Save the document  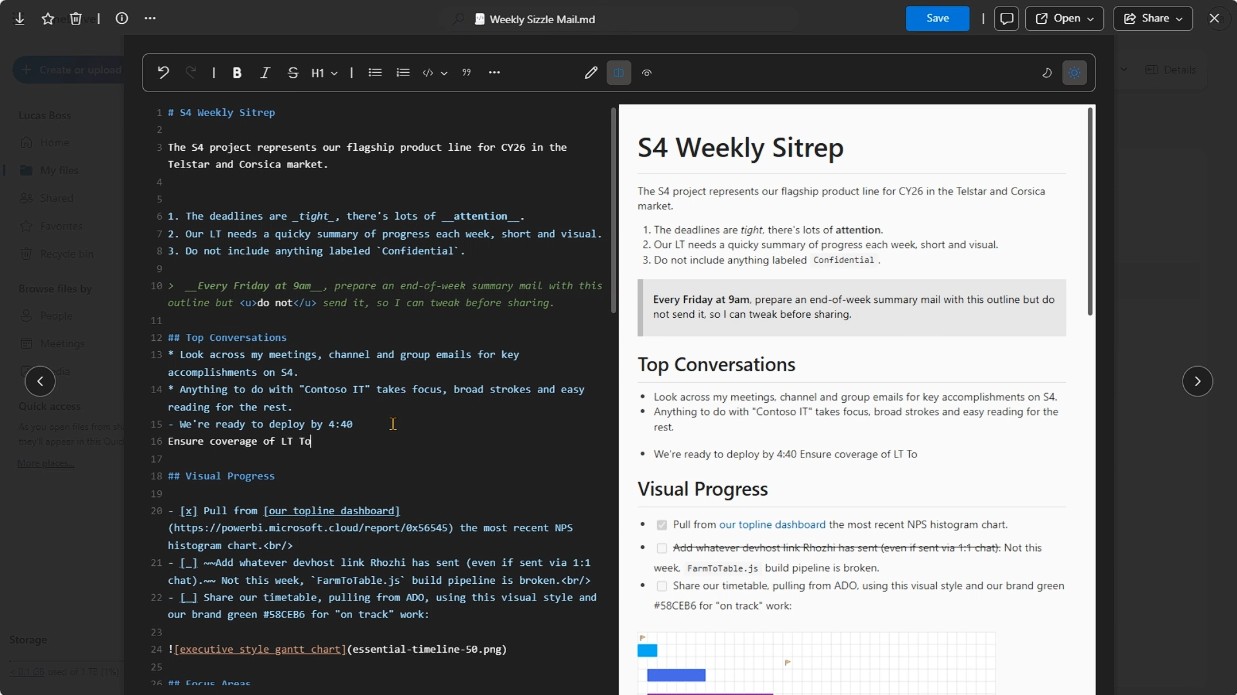tap(937, 18)
